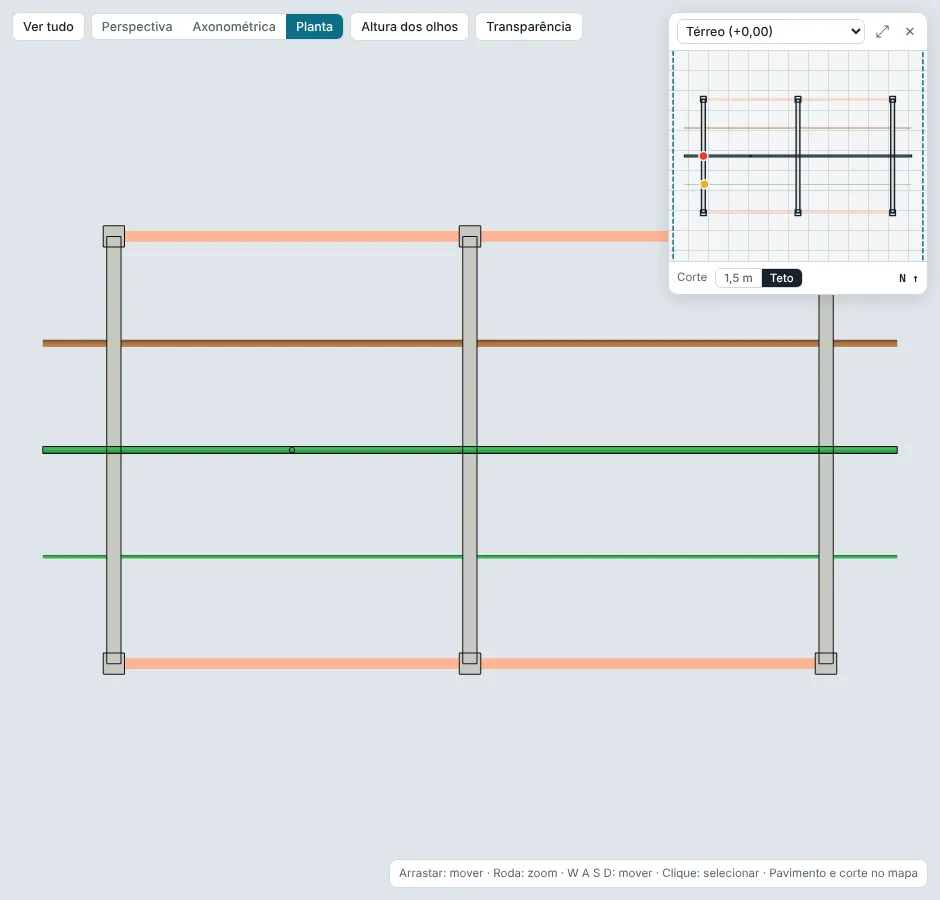Screen dimensions: 940x900
Task: Switch to Perspectiva view
Action: click(x=137, y=27)
